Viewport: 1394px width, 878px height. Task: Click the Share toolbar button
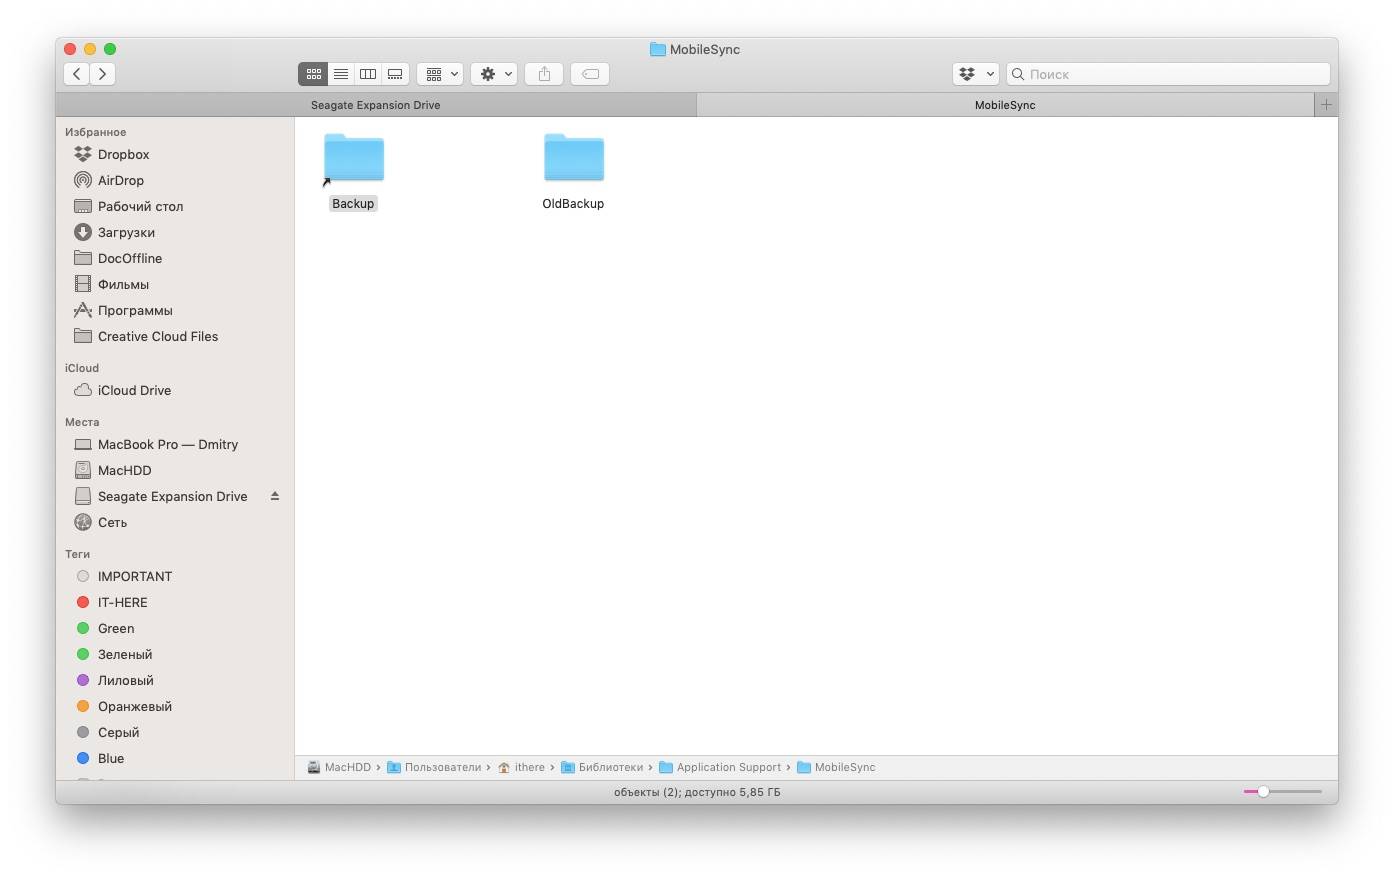click(x=544, y=74)
